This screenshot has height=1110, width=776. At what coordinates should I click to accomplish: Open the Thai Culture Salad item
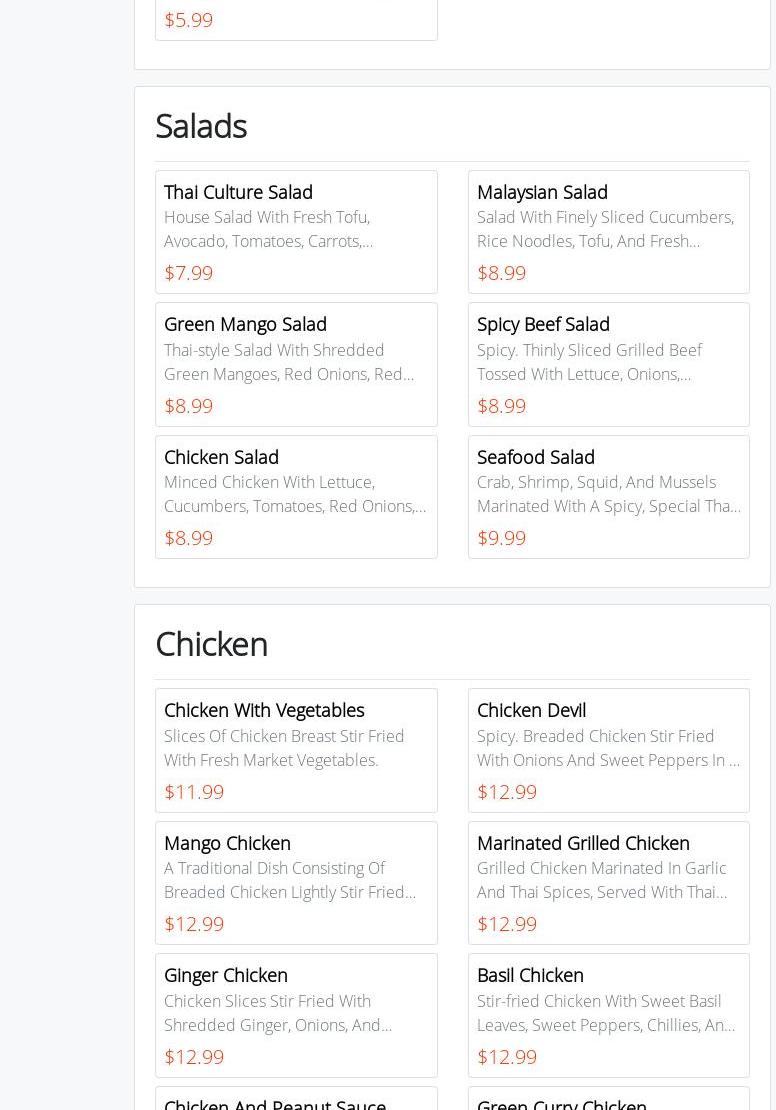tap(296, 232)
